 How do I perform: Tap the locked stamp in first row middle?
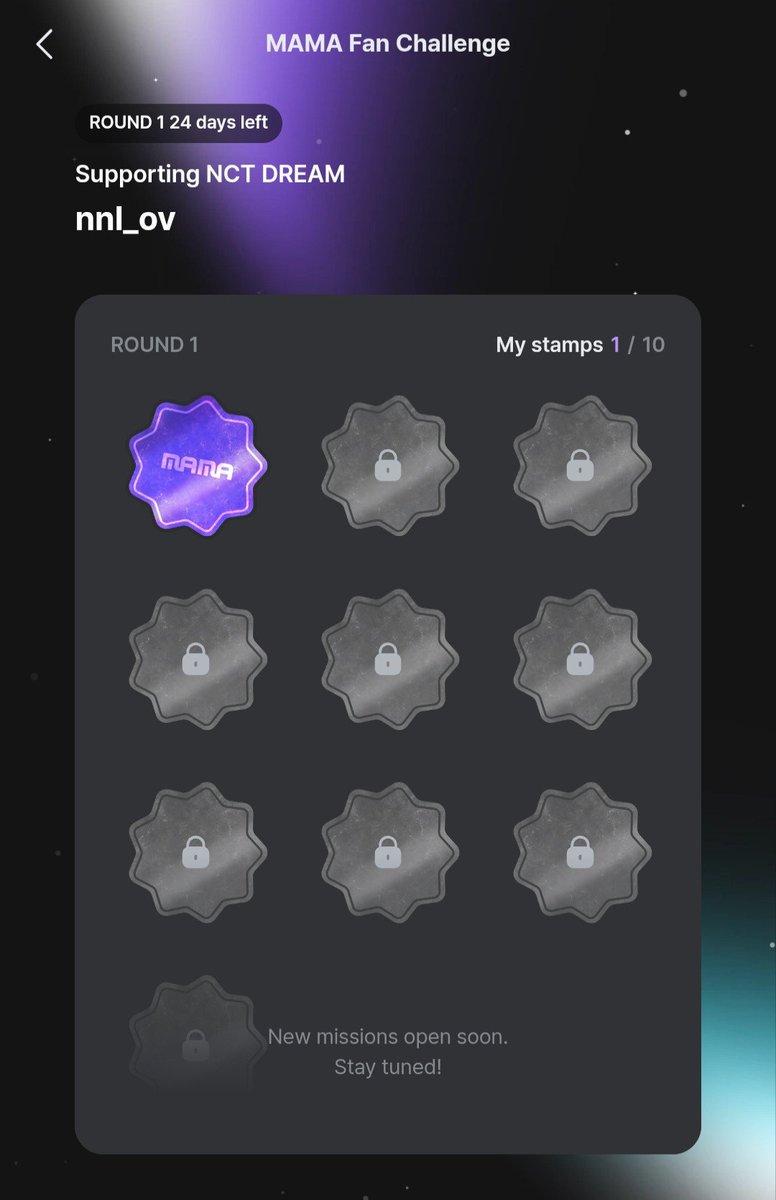390,465
